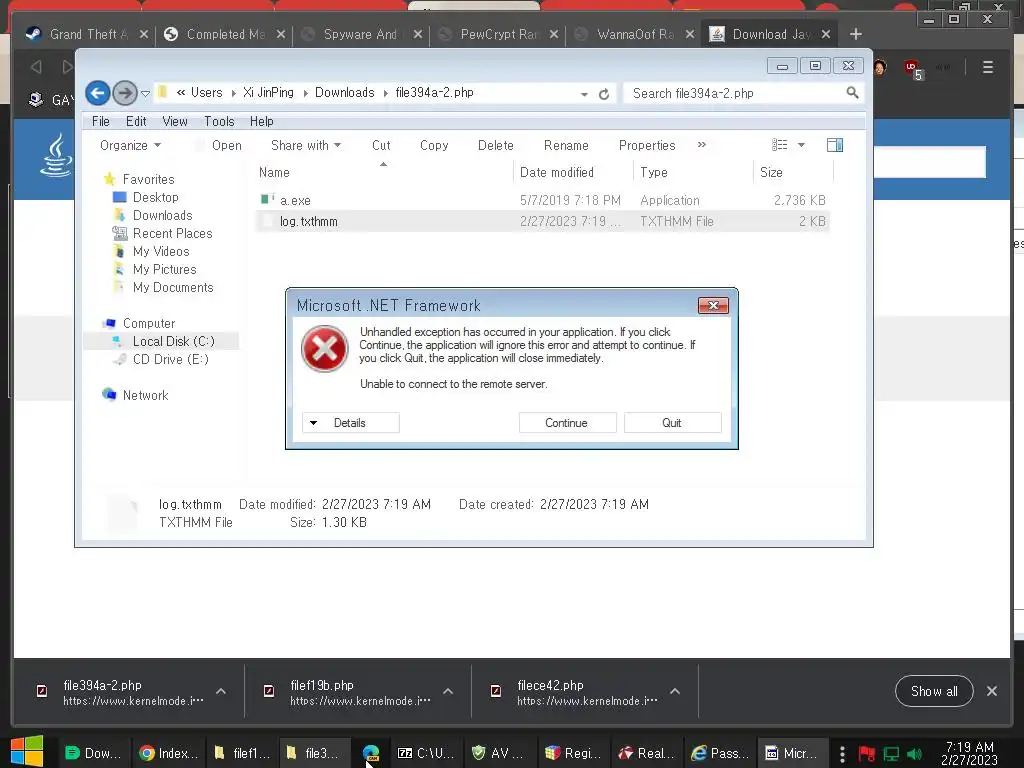Select the log.txthmm file
The height and width of the screenshot is (768, 1024).
click(542, 221)
